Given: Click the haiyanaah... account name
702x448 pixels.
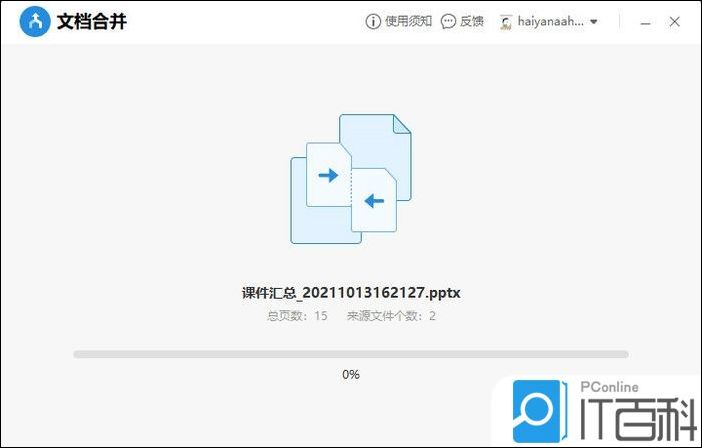Looking at the screenshot, I should tap(551, 21).
